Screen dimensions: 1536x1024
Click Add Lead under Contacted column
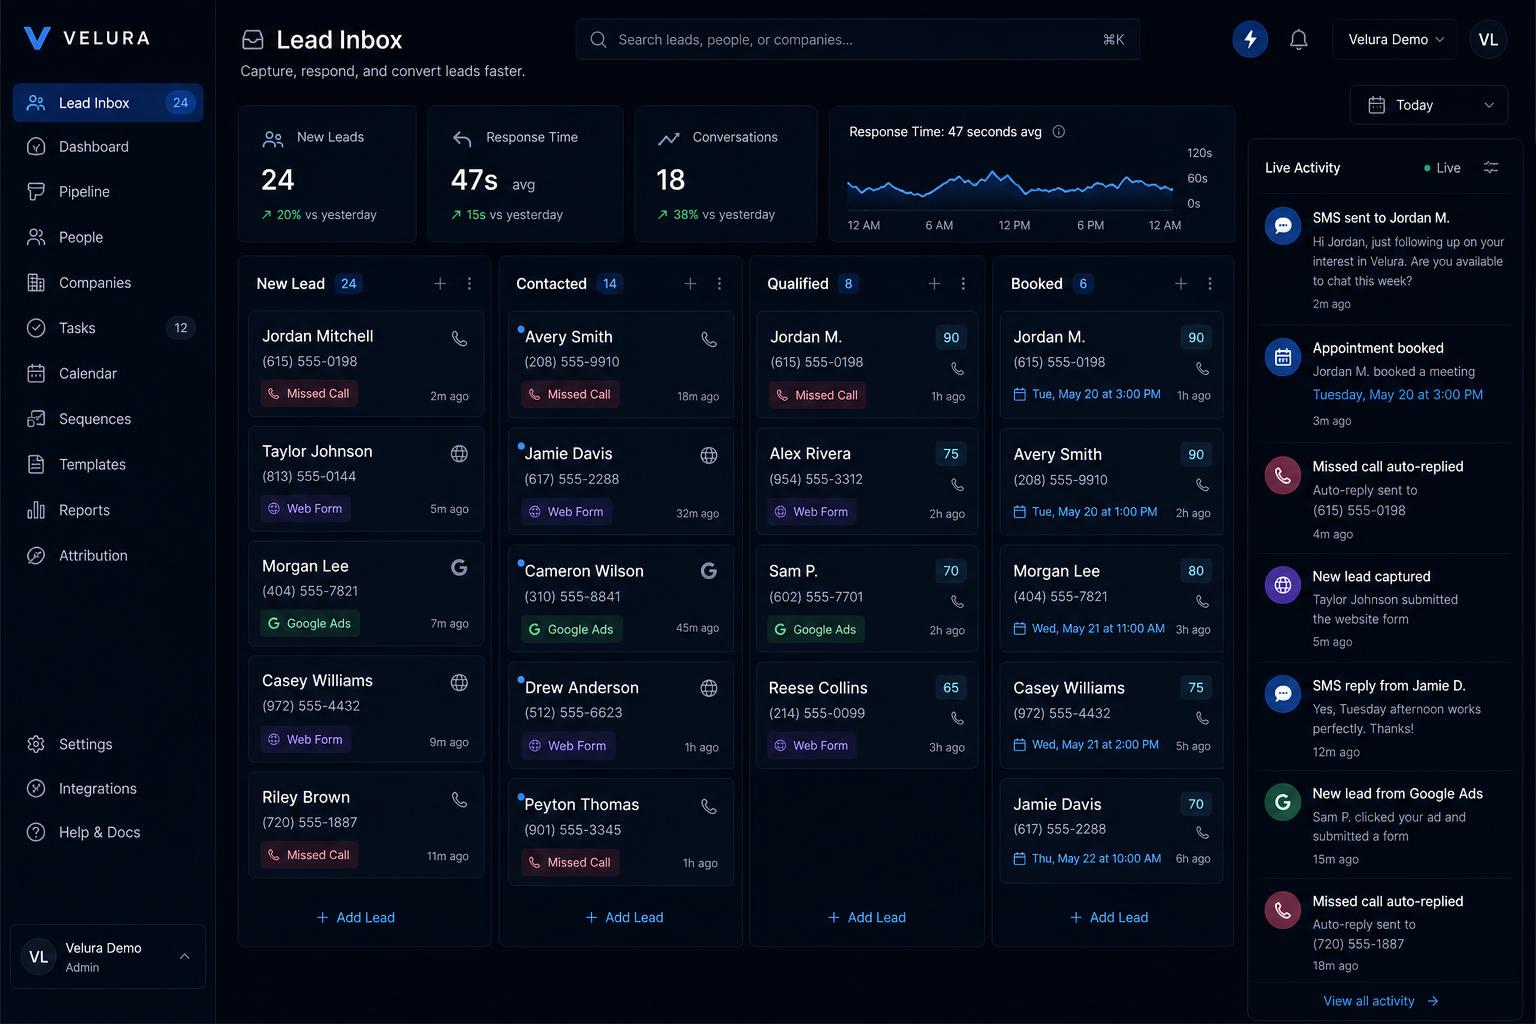coord(624,918)
